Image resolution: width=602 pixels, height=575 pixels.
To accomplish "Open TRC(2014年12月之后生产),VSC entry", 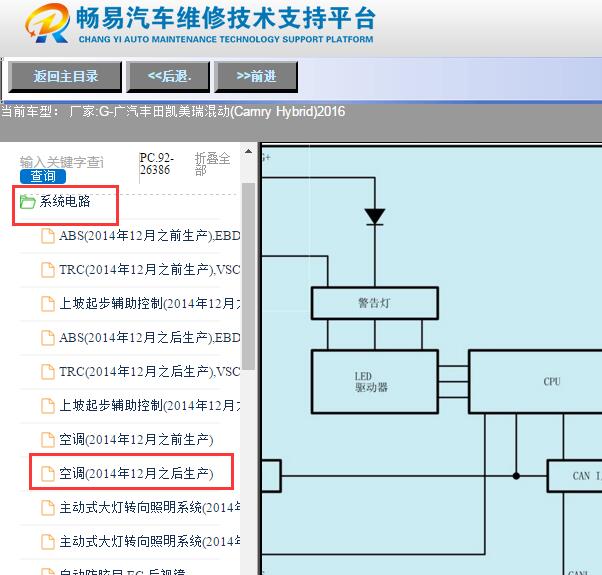I will [x=150, y=372].
